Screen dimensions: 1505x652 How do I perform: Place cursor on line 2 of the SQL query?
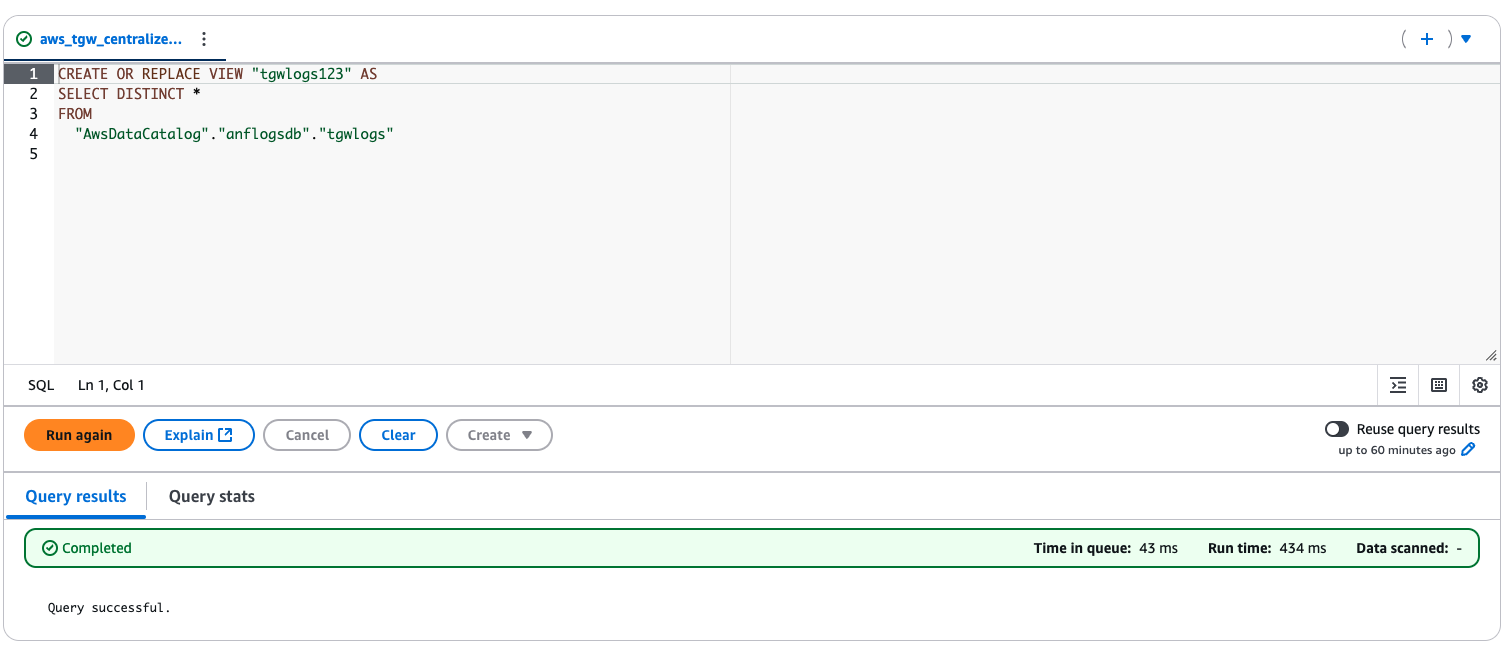(x=130, y=93)
